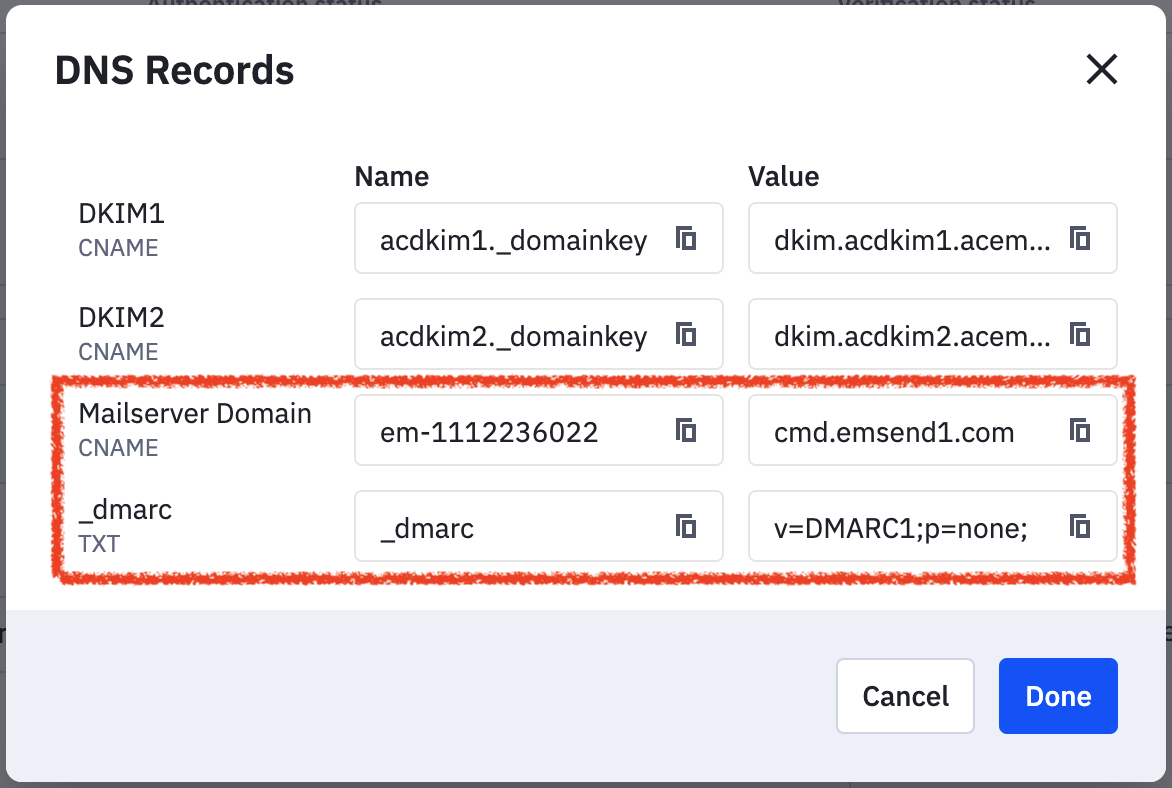
Task: Copy the DKIM1 record name
Action: click(686, 238)
